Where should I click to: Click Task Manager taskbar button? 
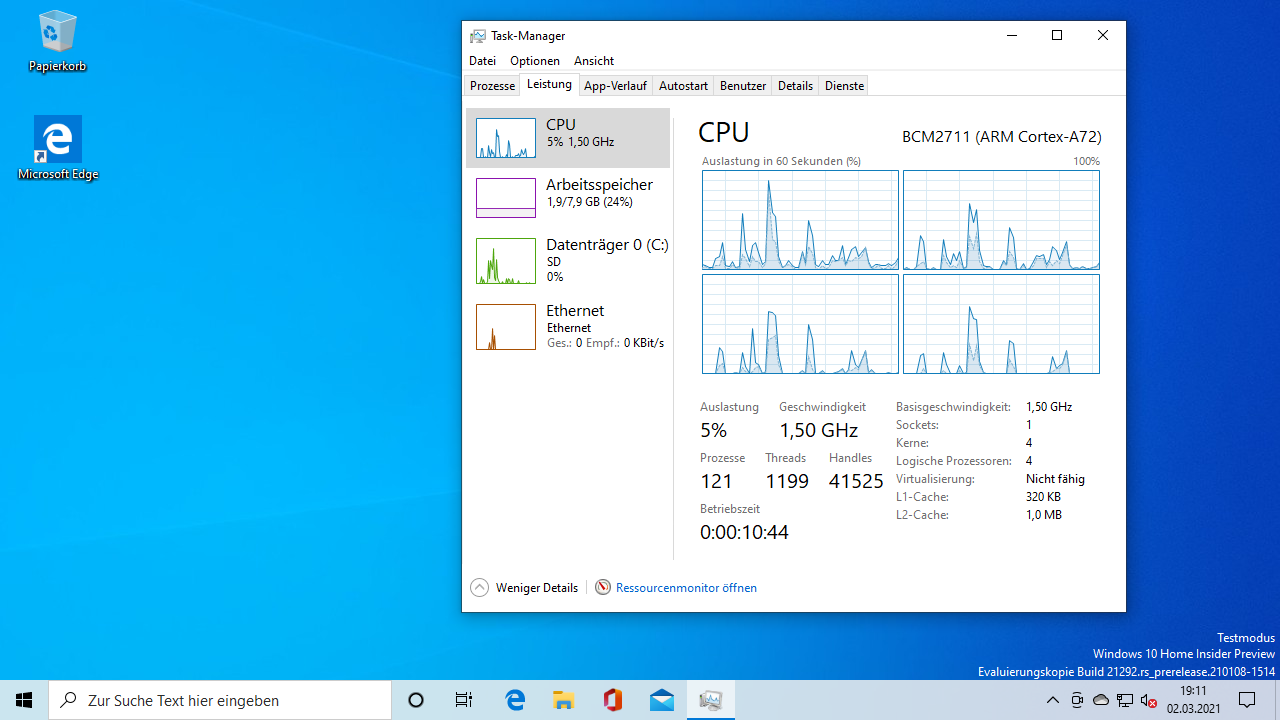(711, 700)
